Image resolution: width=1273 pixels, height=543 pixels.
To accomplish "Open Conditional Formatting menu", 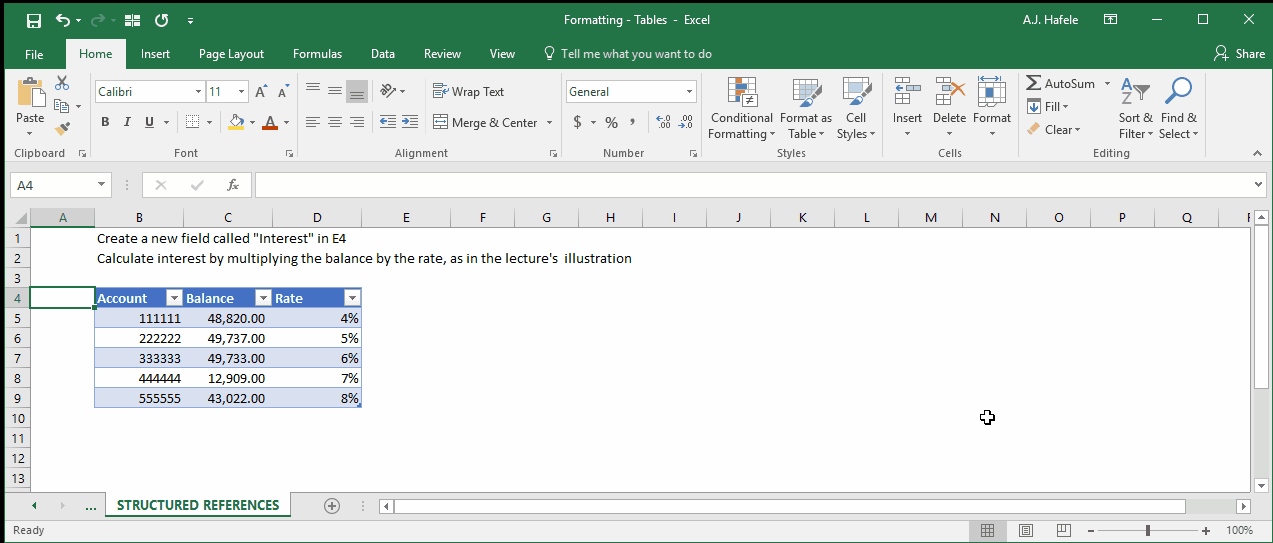I will pyautogui.click(x=741, y=109).
